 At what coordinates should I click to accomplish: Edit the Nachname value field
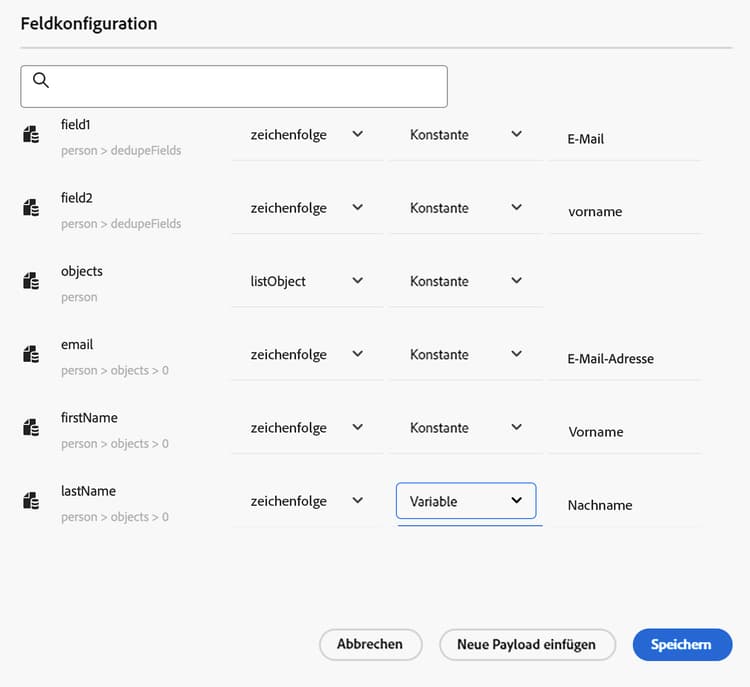point(626,505)
